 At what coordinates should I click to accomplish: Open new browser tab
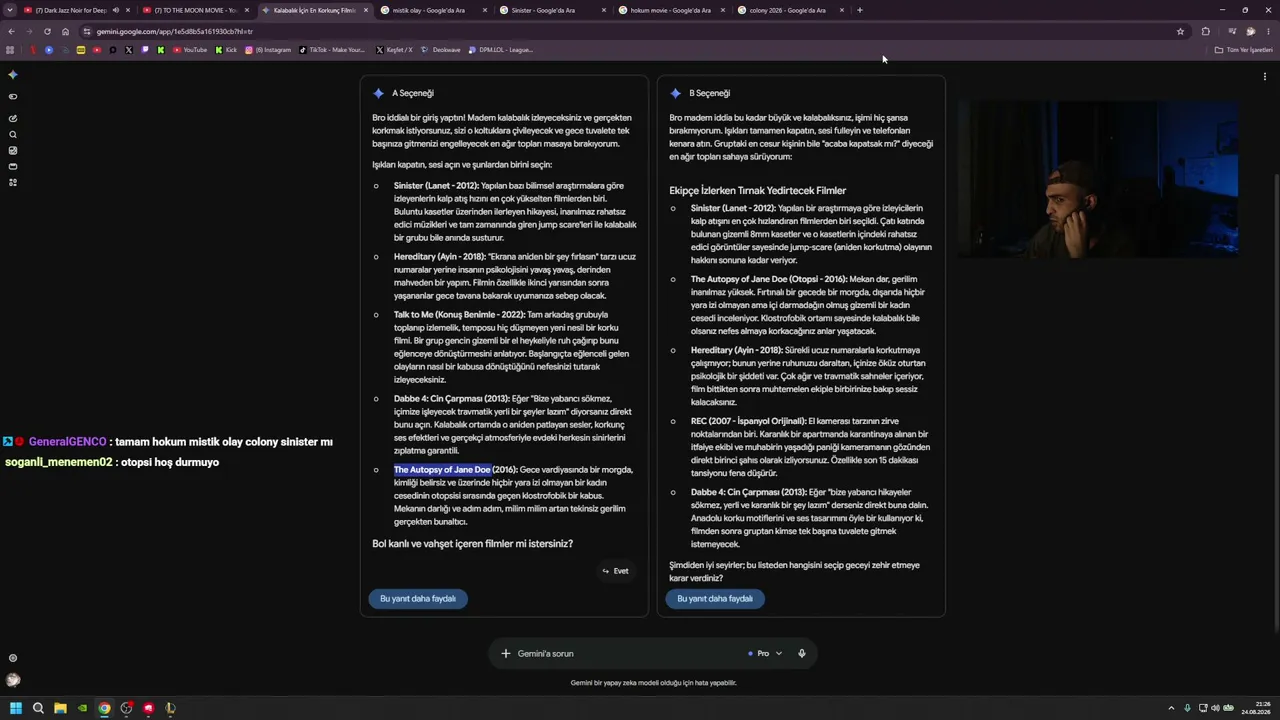860,10
